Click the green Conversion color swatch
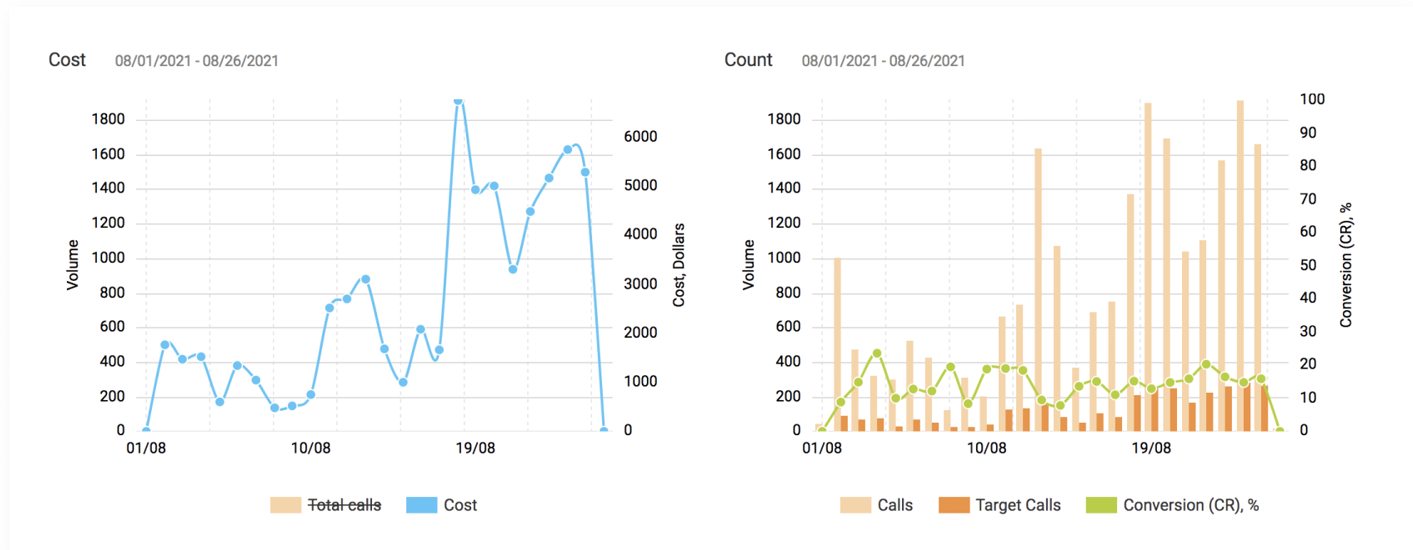Screen dimensions: 1413x550 [x=1101, y=505]
